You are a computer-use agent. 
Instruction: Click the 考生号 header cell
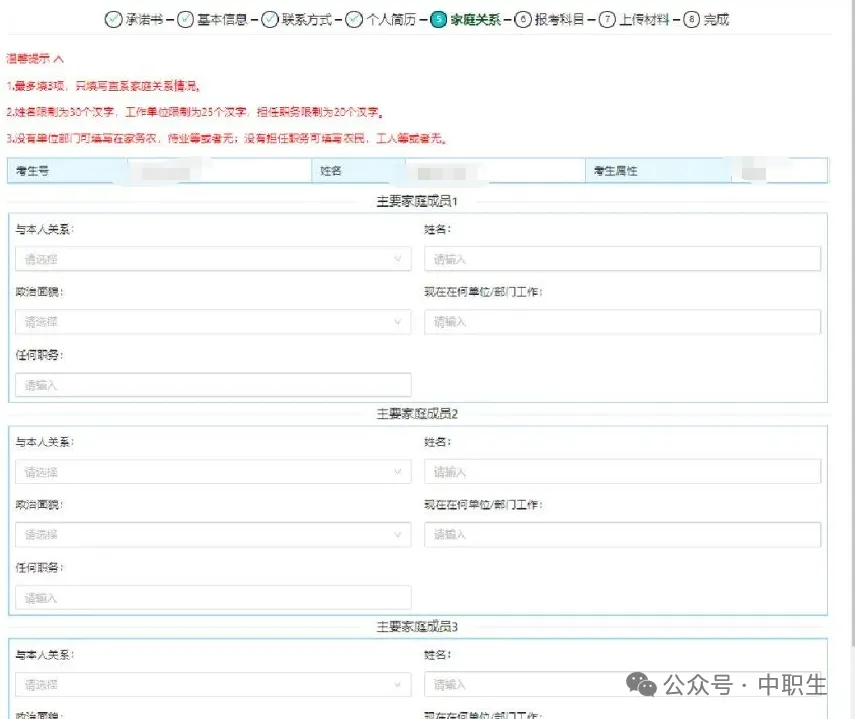pyautogui.click(x=68, y=171)
